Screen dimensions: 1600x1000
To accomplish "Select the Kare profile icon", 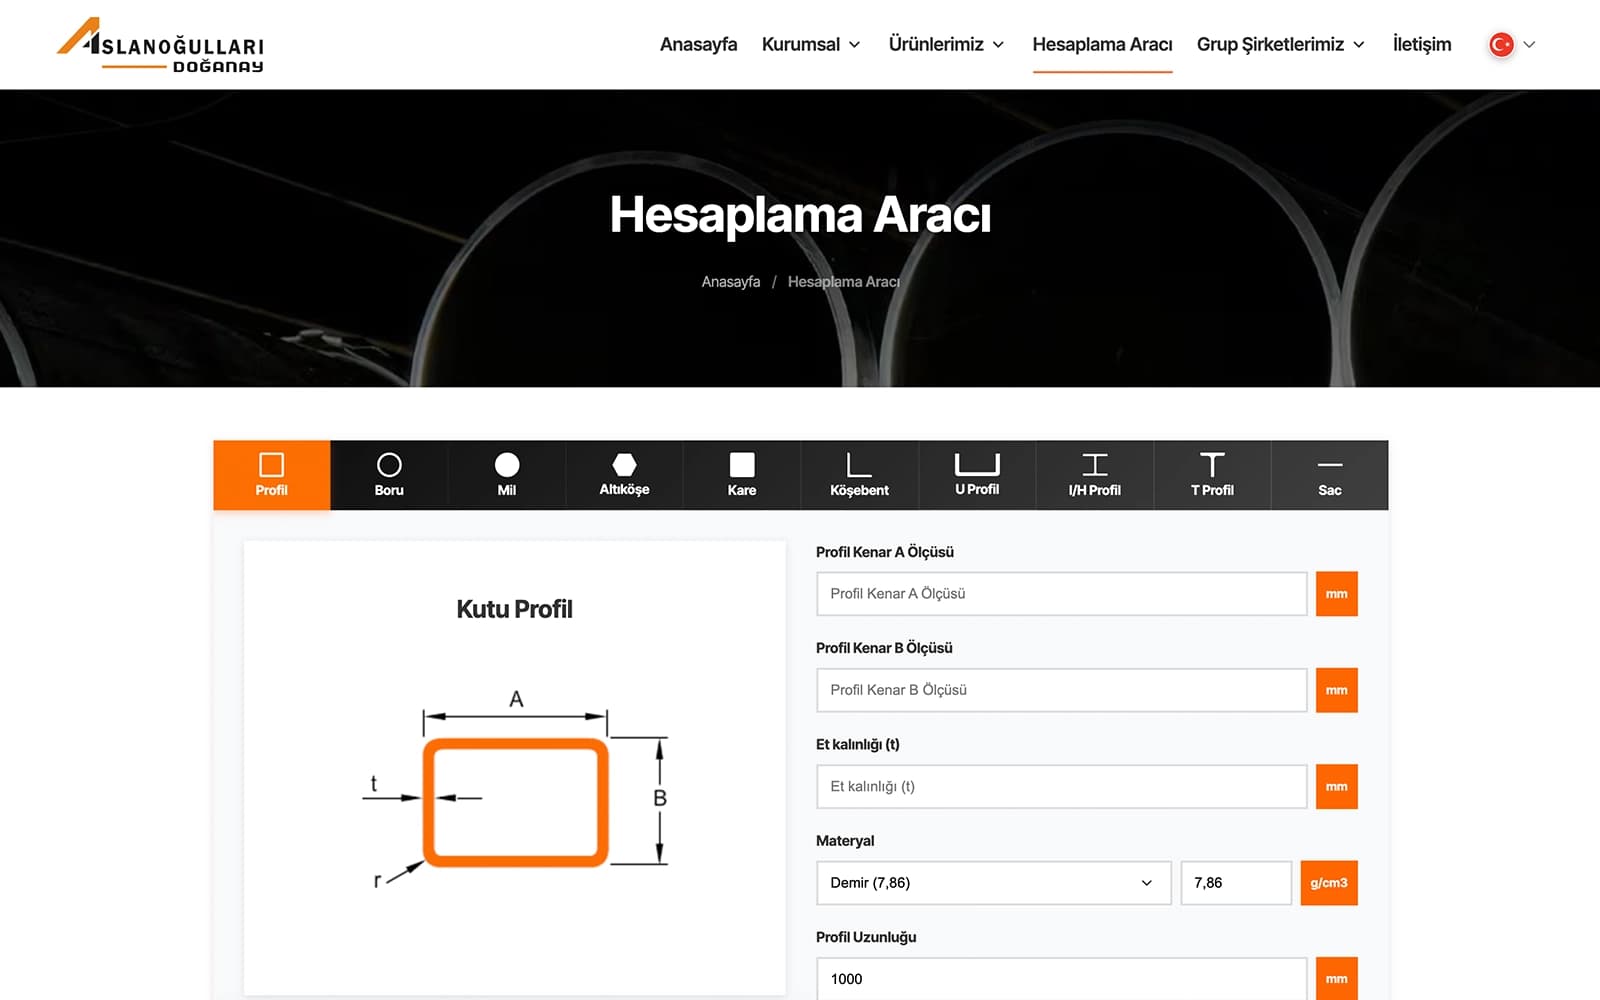I will point(741,474).
